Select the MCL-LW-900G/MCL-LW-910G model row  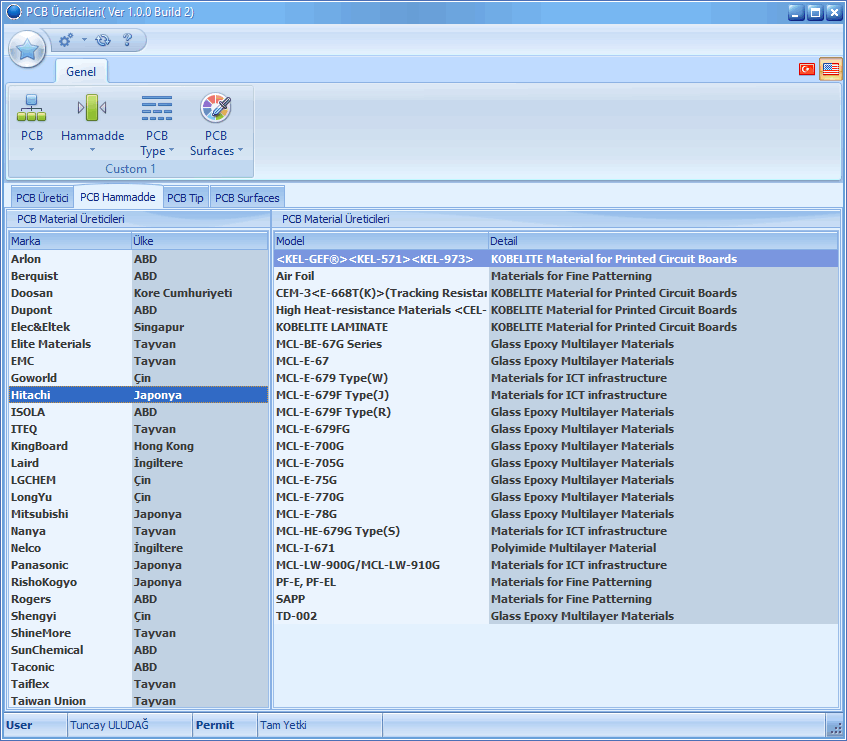click(556, 565)
